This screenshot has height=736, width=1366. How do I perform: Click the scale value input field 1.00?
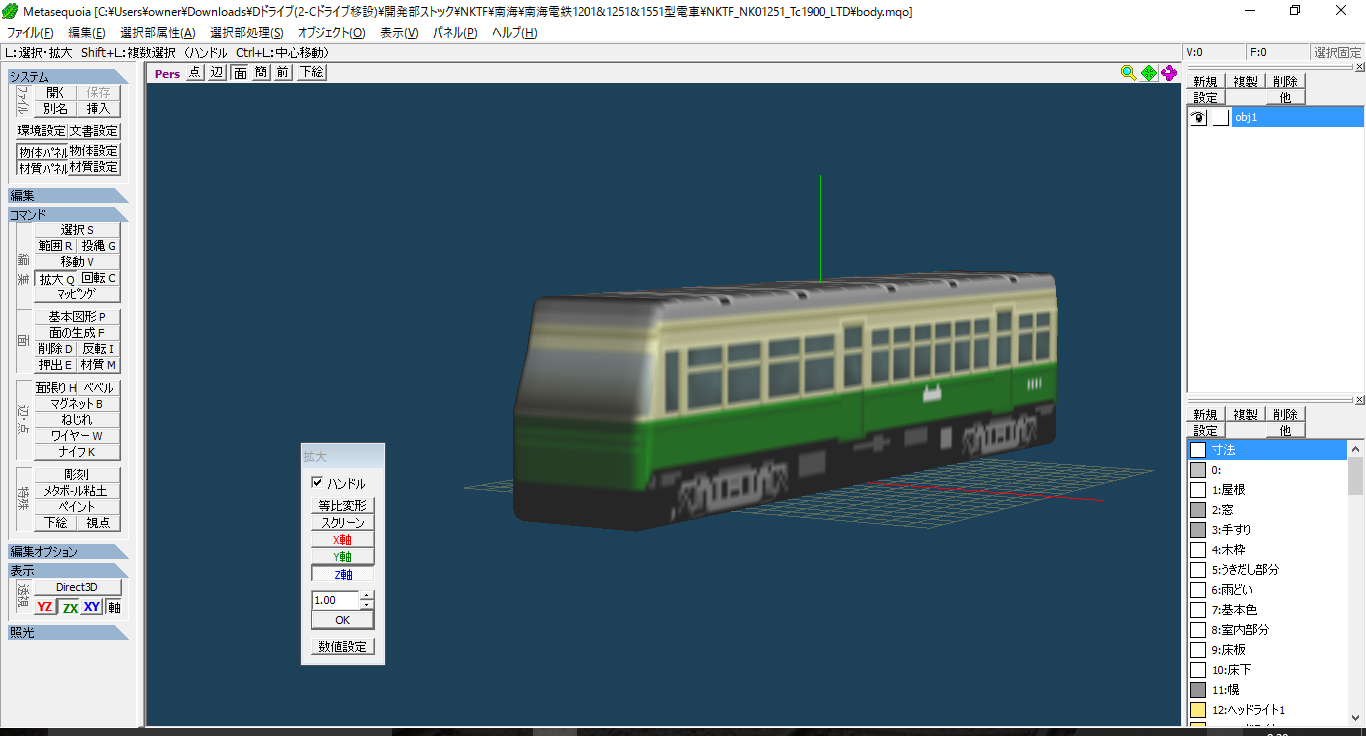[335, 601]
